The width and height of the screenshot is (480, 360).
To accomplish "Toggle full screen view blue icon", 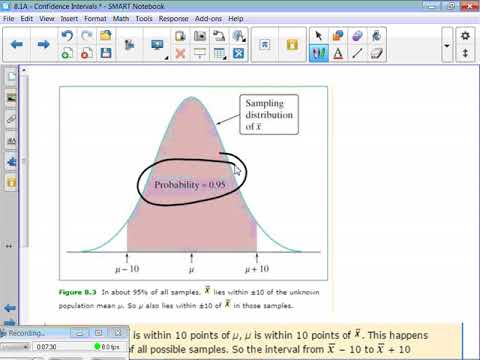I will [x=238, y=53].
